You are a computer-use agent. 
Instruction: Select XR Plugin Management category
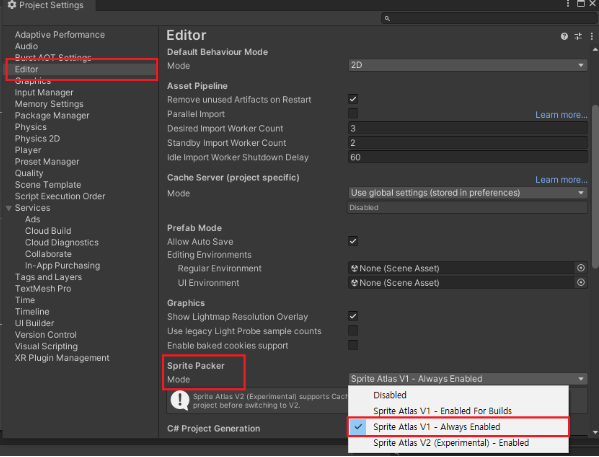[x=62, y=358]
